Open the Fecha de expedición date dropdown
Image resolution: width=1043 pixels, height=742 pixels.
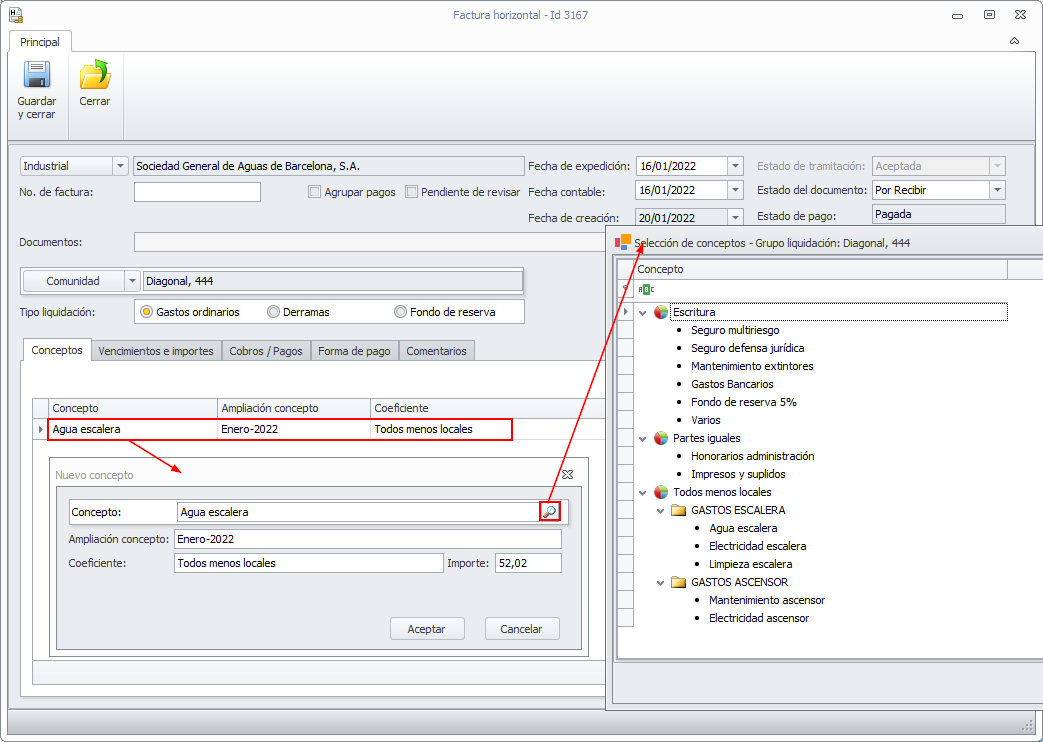[735, 166]
